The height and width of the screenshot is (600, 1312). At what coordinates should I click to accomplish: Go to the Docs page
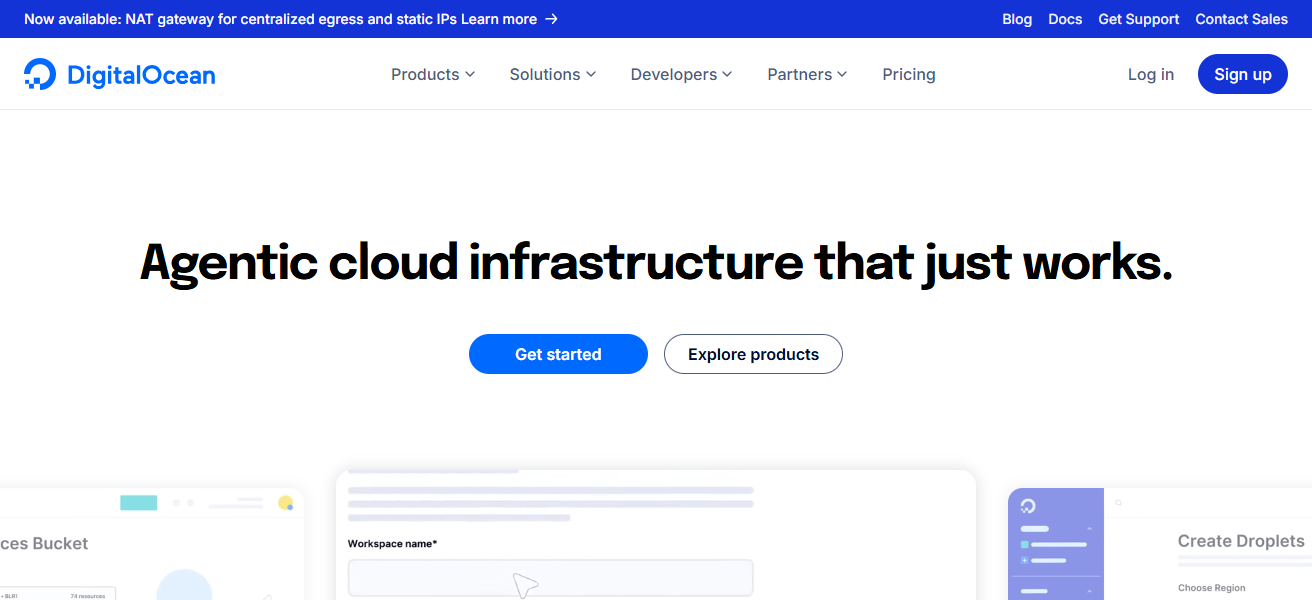pos(1065,19)
